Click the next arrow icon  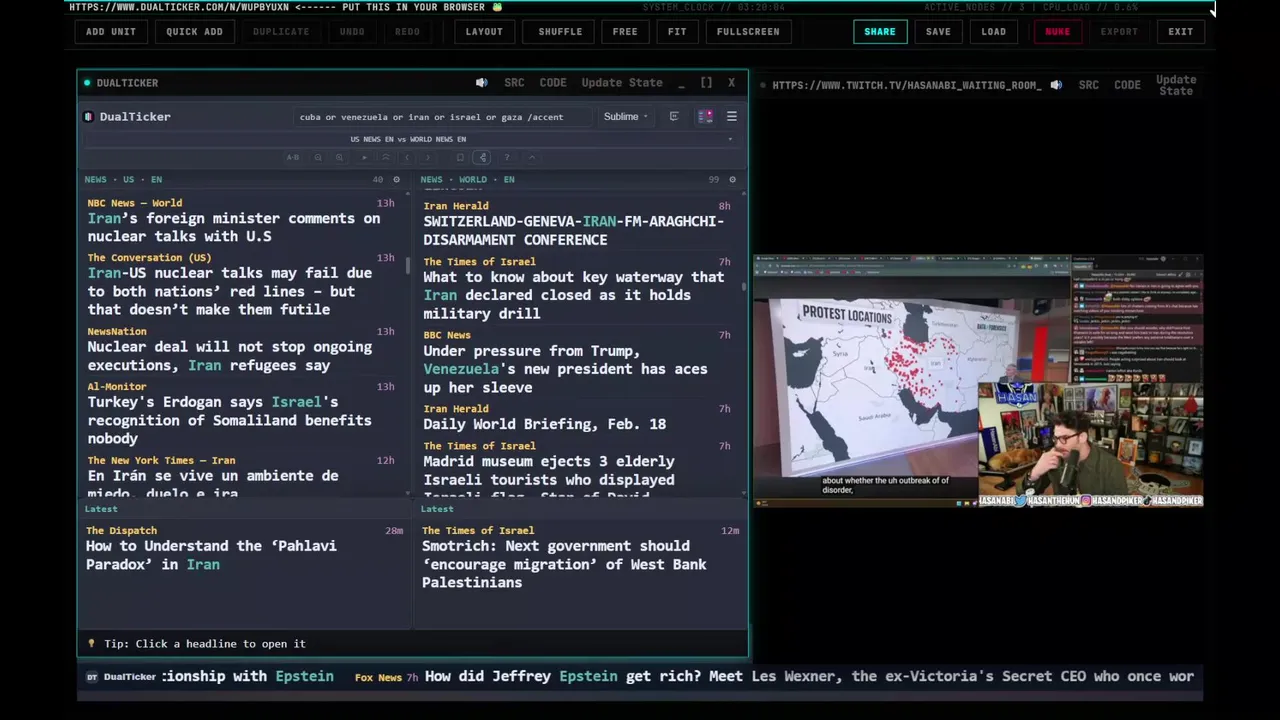427,157
